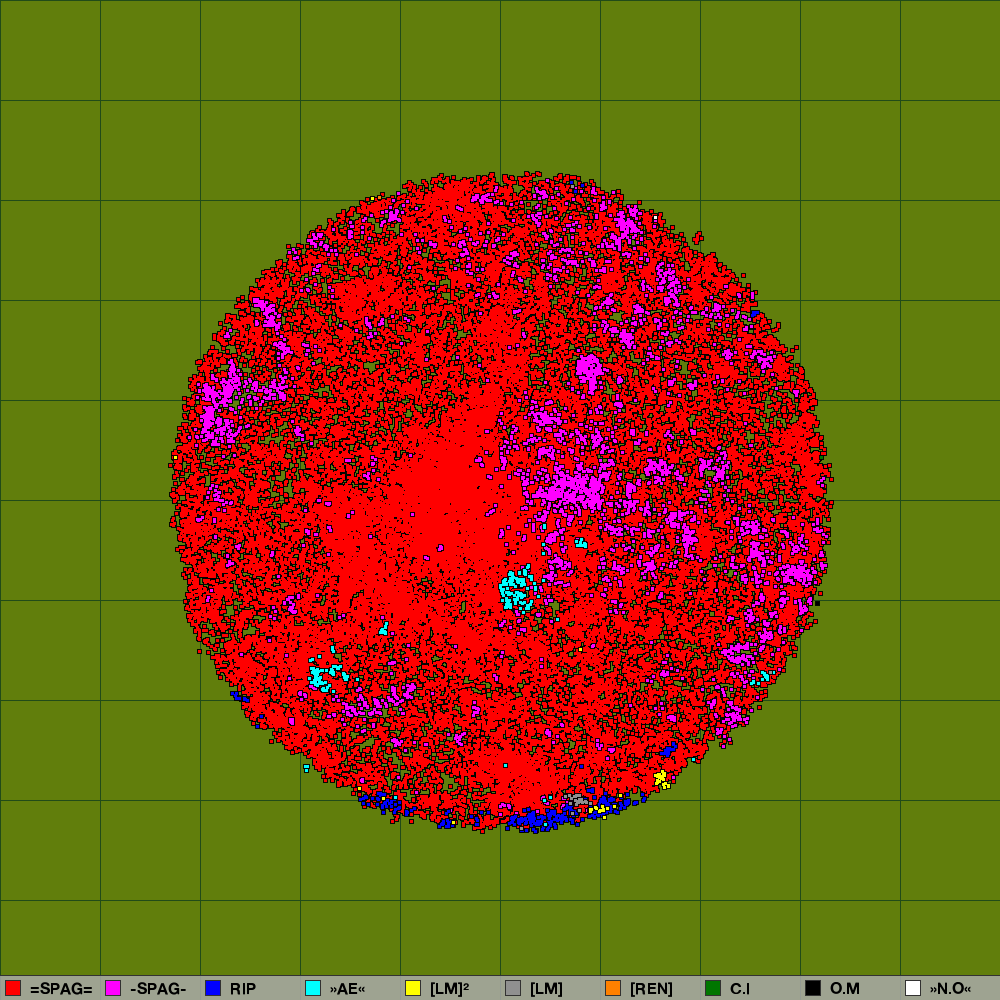Select the [REN] legend label
Viewport: 1000px width, 1000px height.
coord(651,989)
